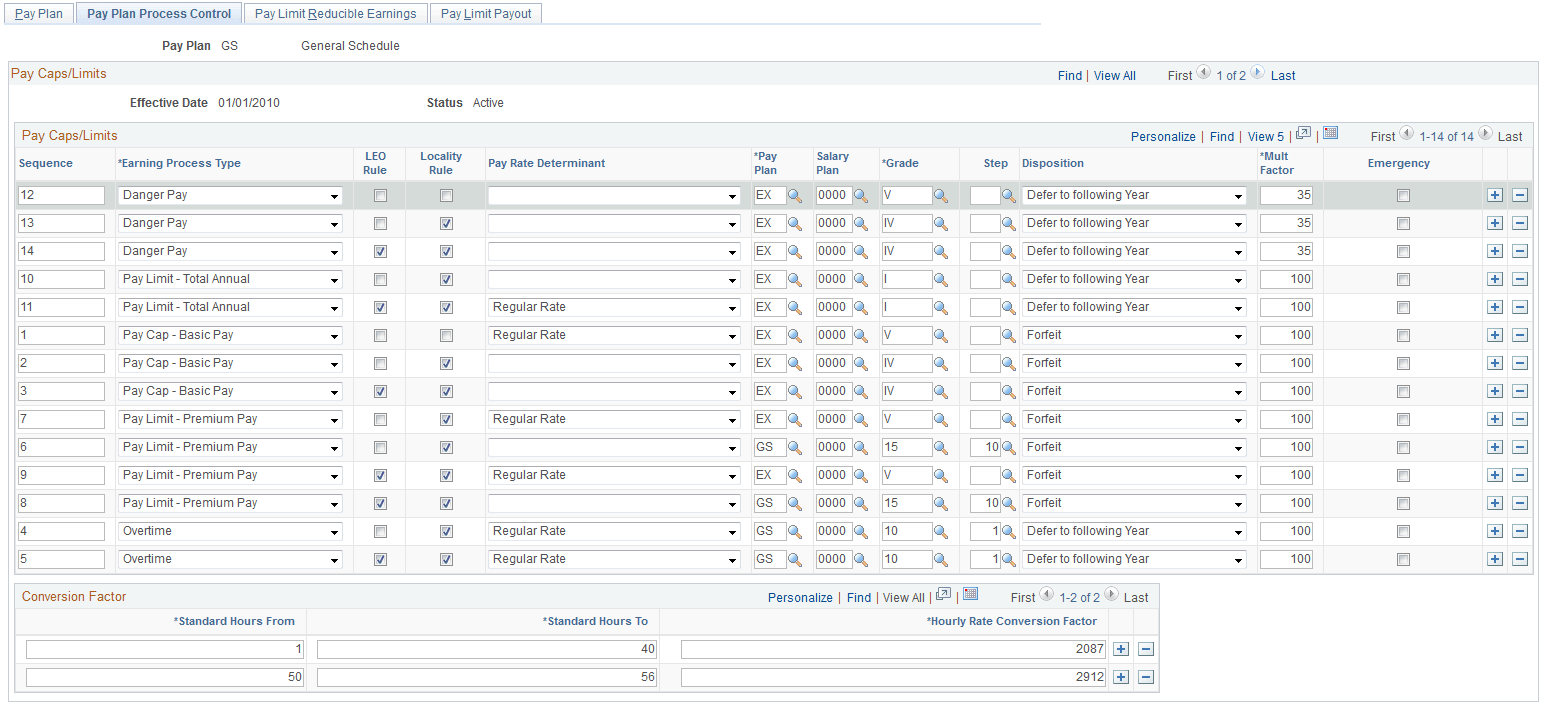The height and width of the screenshot is (705, 1543).
Task: Open the Disposition dropdown set to Forfeit
Action: (x=1241, y=335)
